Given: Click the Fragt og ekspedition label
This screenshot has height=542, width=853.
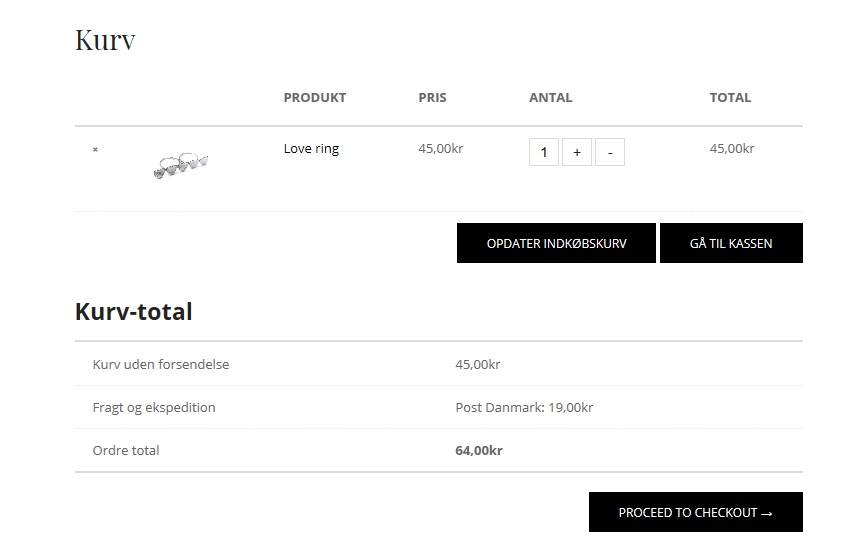Looking at the screenshot, I should tap(154, 408).
